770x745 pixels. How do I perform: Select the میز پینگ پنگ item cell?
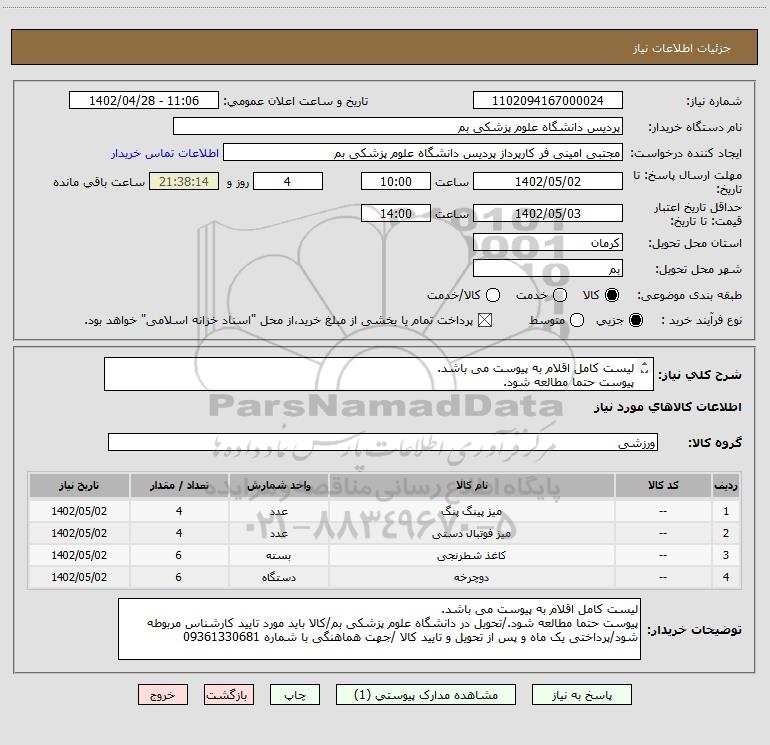471,511
